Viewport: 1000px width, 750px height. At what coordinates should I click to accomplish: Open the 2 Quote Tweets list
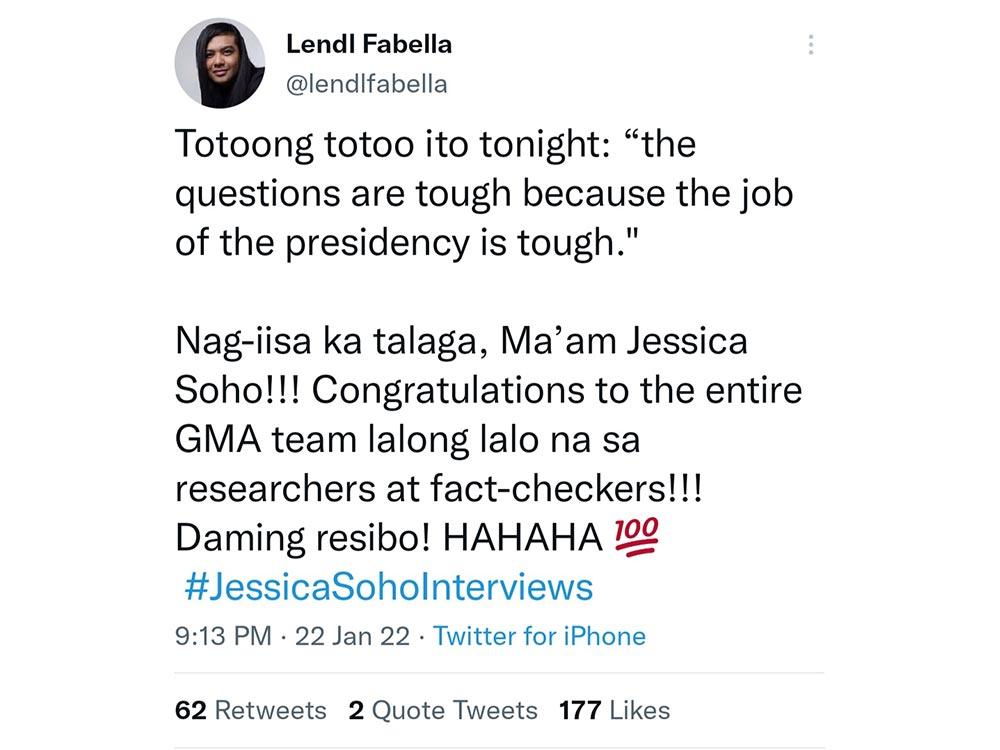tap(441, 710)
